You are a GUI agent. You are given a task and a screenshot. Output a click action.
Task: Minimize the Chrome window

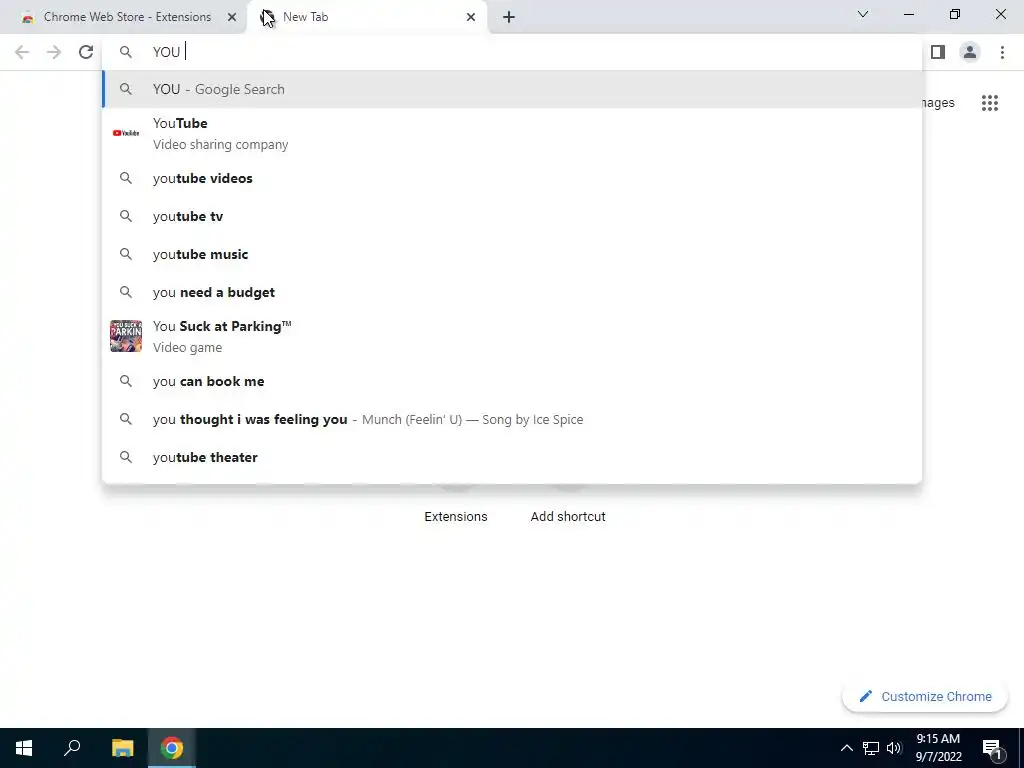[x=909, y=14]
